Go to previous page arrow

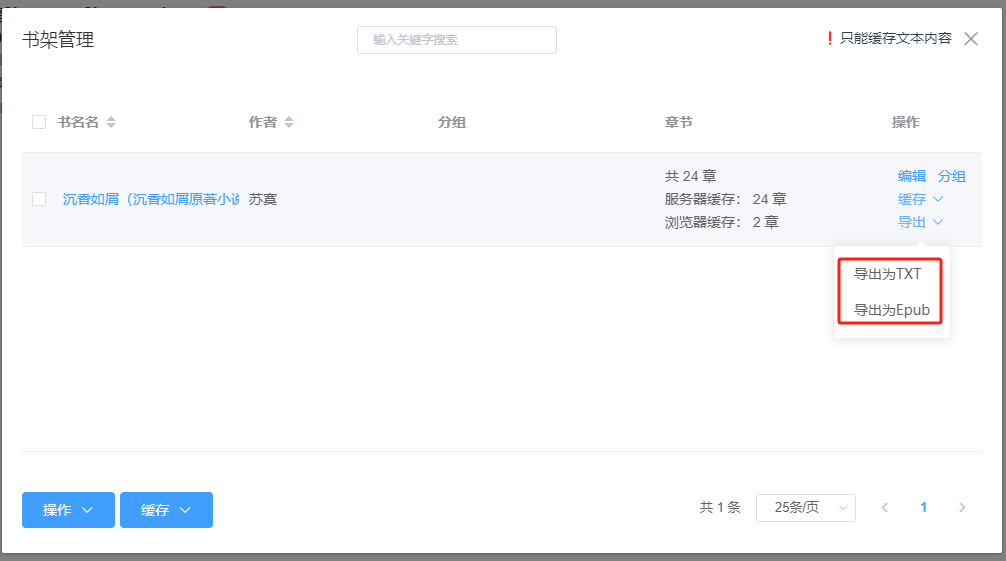click(x=884, y=508)
